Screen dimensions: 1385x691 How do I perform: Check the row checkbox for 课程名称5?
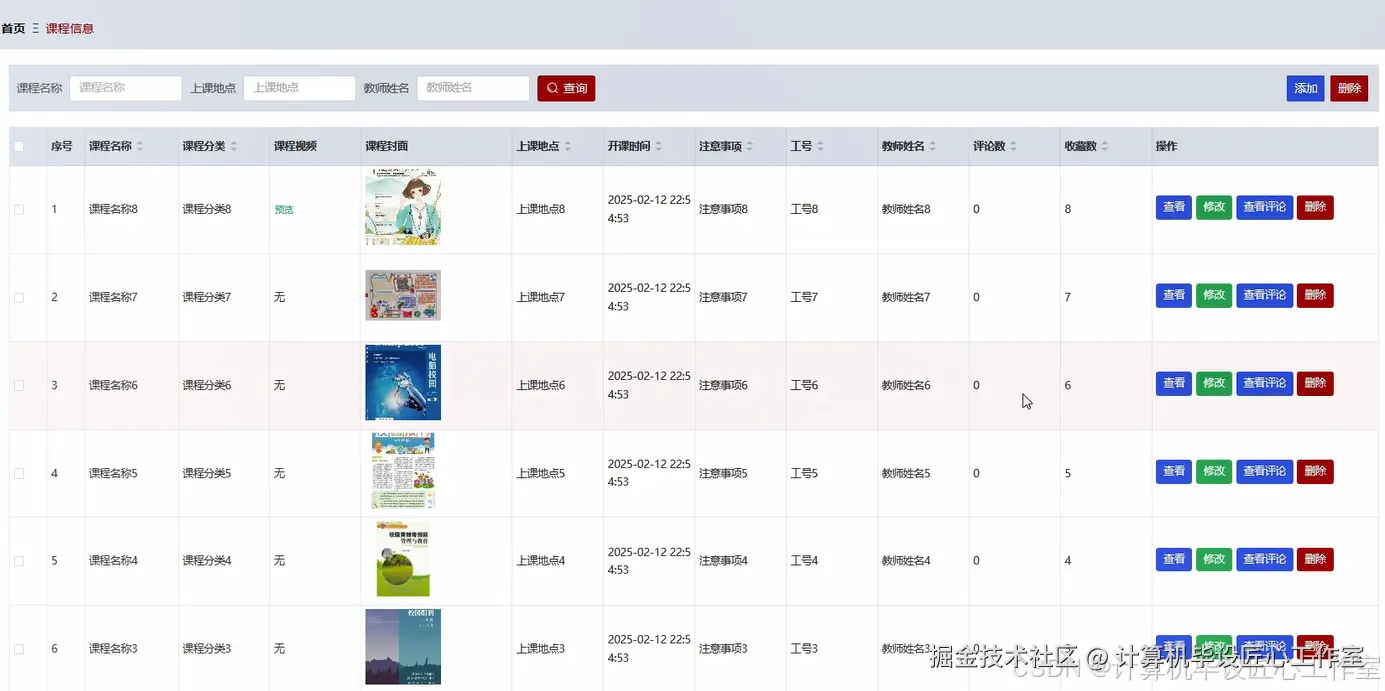[x=18, y=472]
